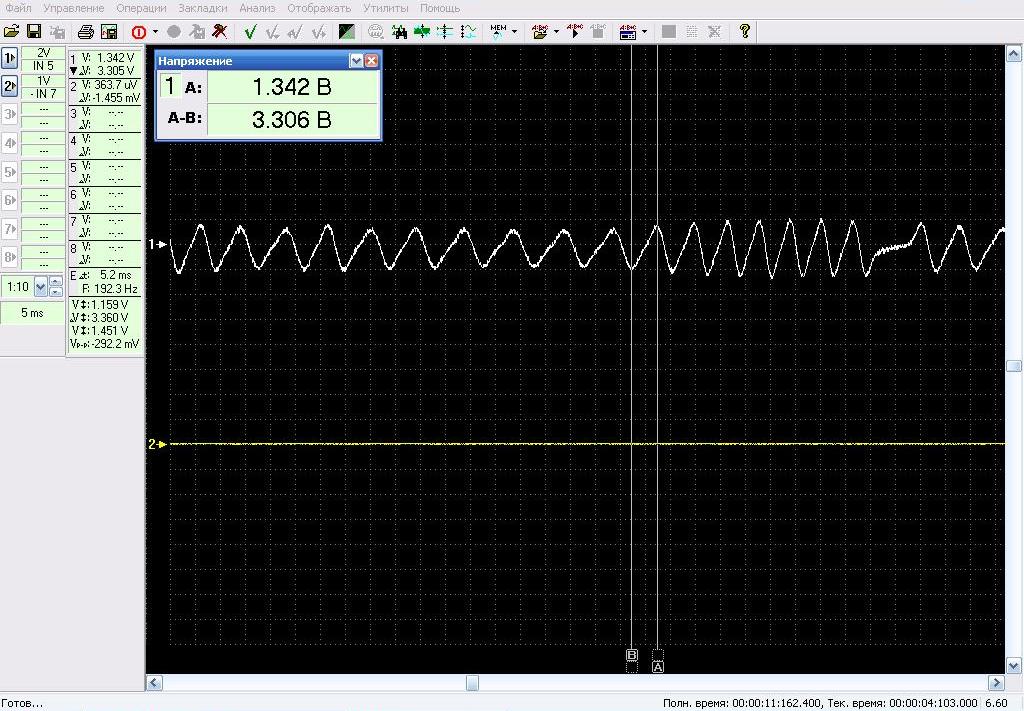Click the hammer tools toolbar icon

click(x=220, y=31)
